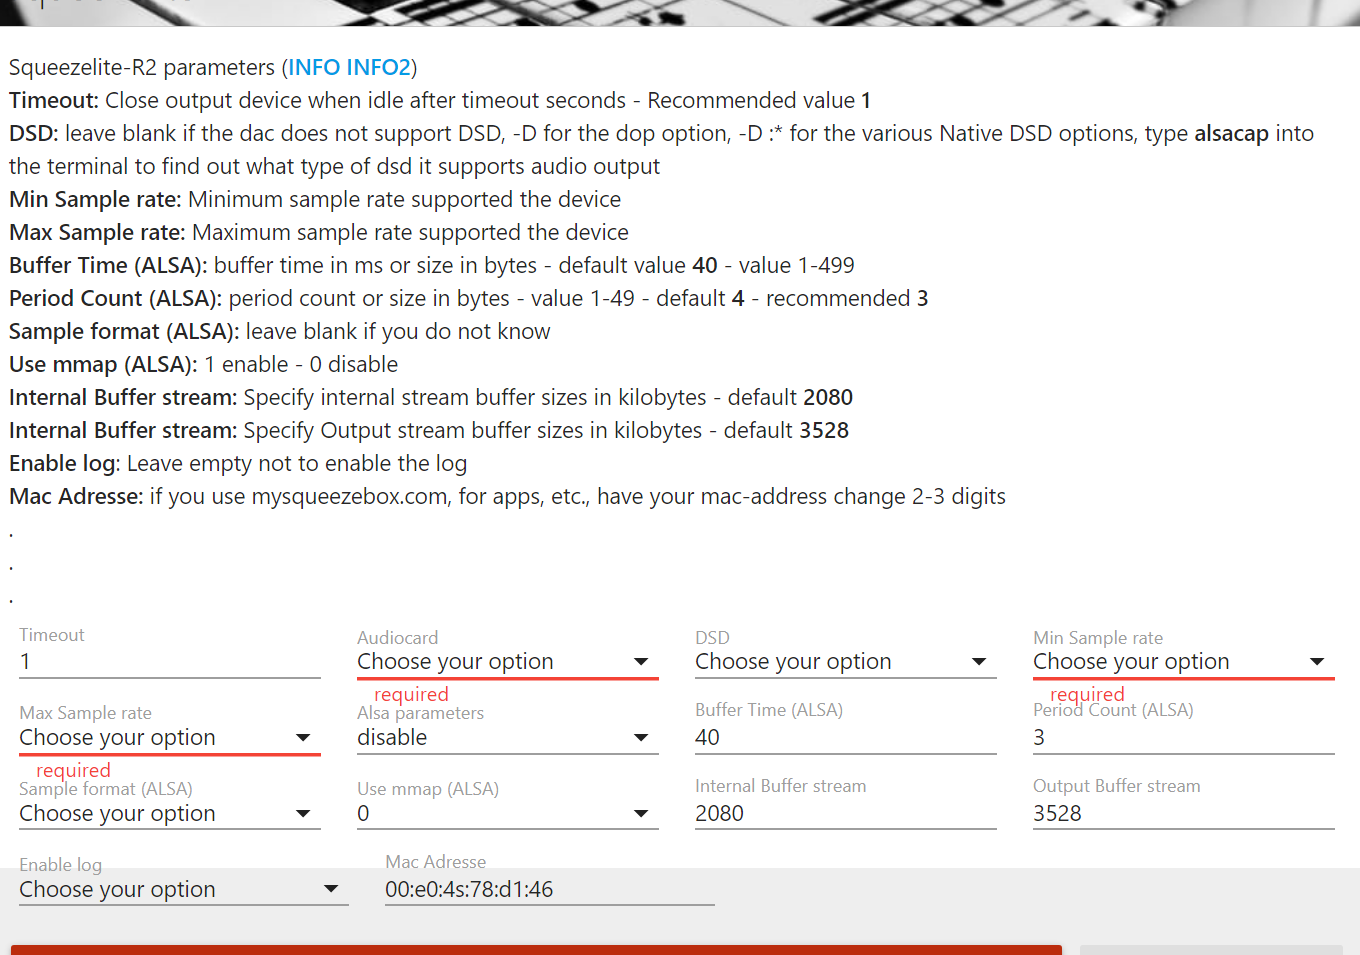This screenshot has height=955, width=1360.
Task: Click the 'Period Count (ALSA):' description heading
Action: (116, 298)
